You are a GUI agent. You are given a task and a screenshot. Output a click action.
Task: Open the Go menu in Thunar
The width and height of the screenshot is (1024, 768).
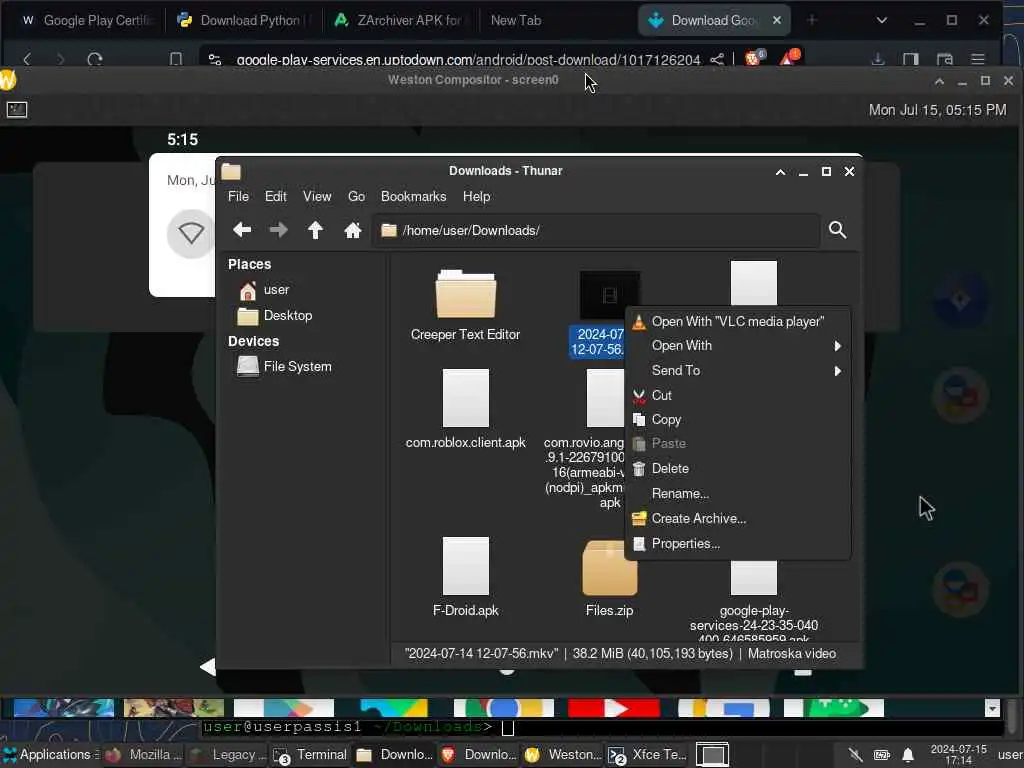click(x=357, y=197)
